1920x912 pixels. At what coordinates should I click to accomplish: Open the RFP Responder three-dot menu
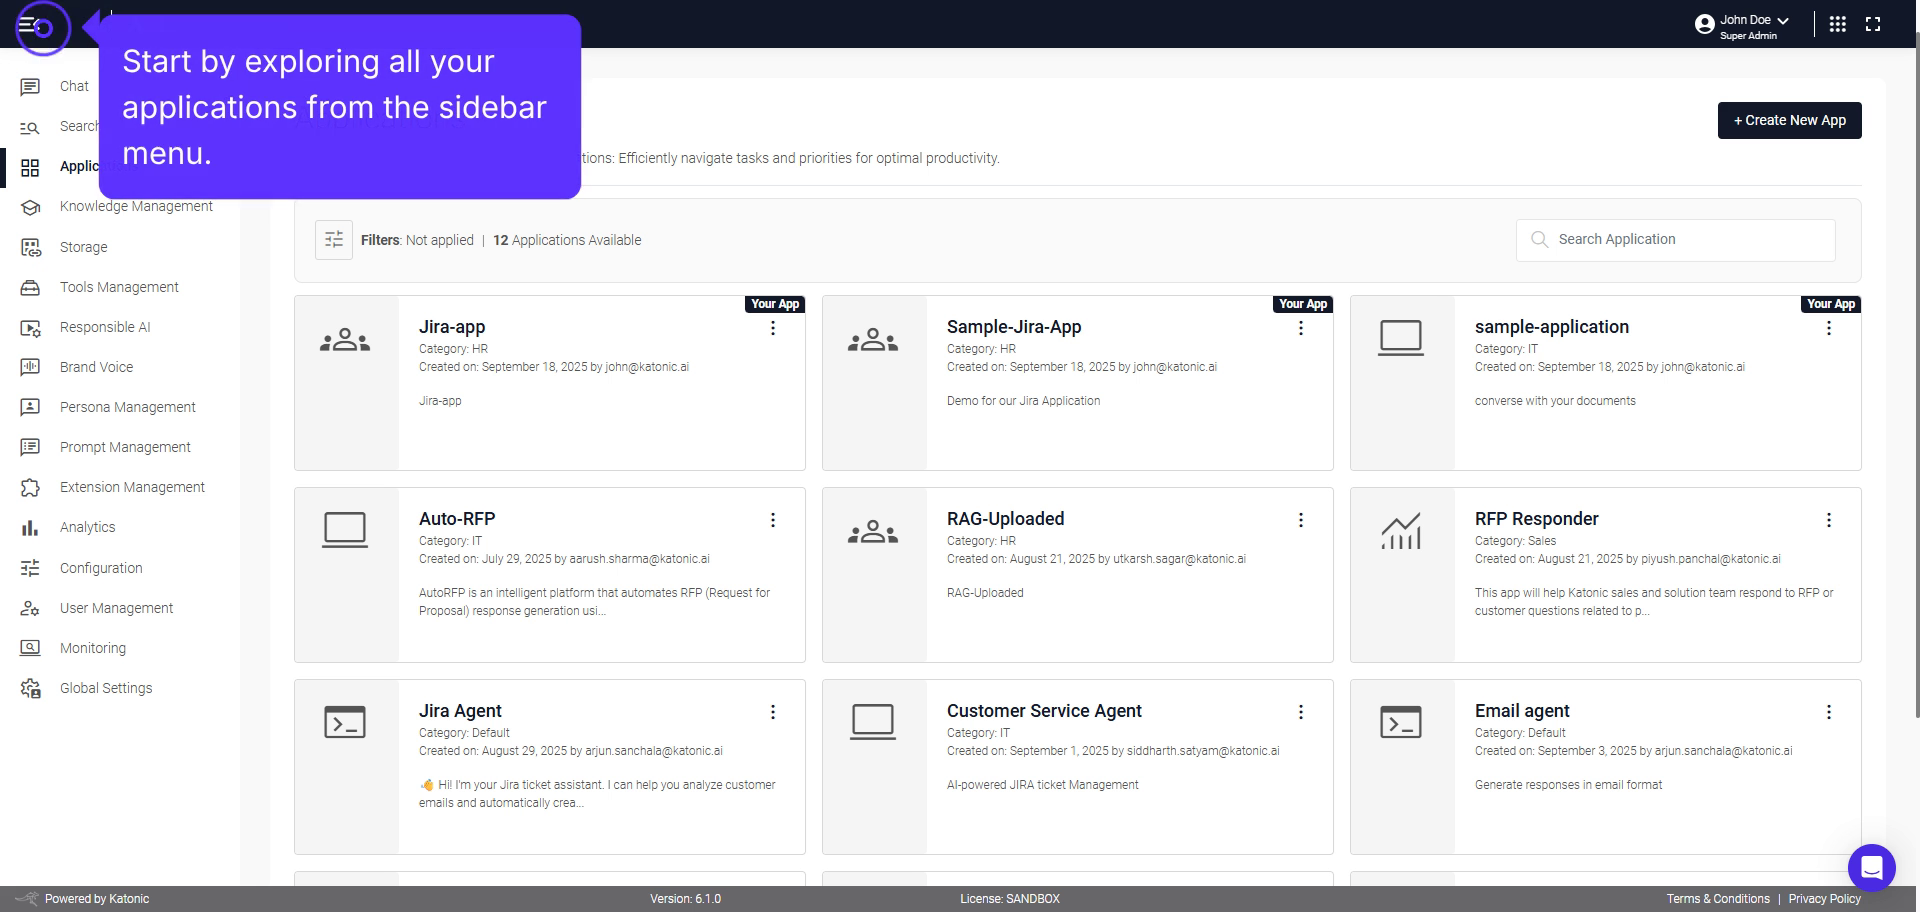click(x=1829, y=520)
